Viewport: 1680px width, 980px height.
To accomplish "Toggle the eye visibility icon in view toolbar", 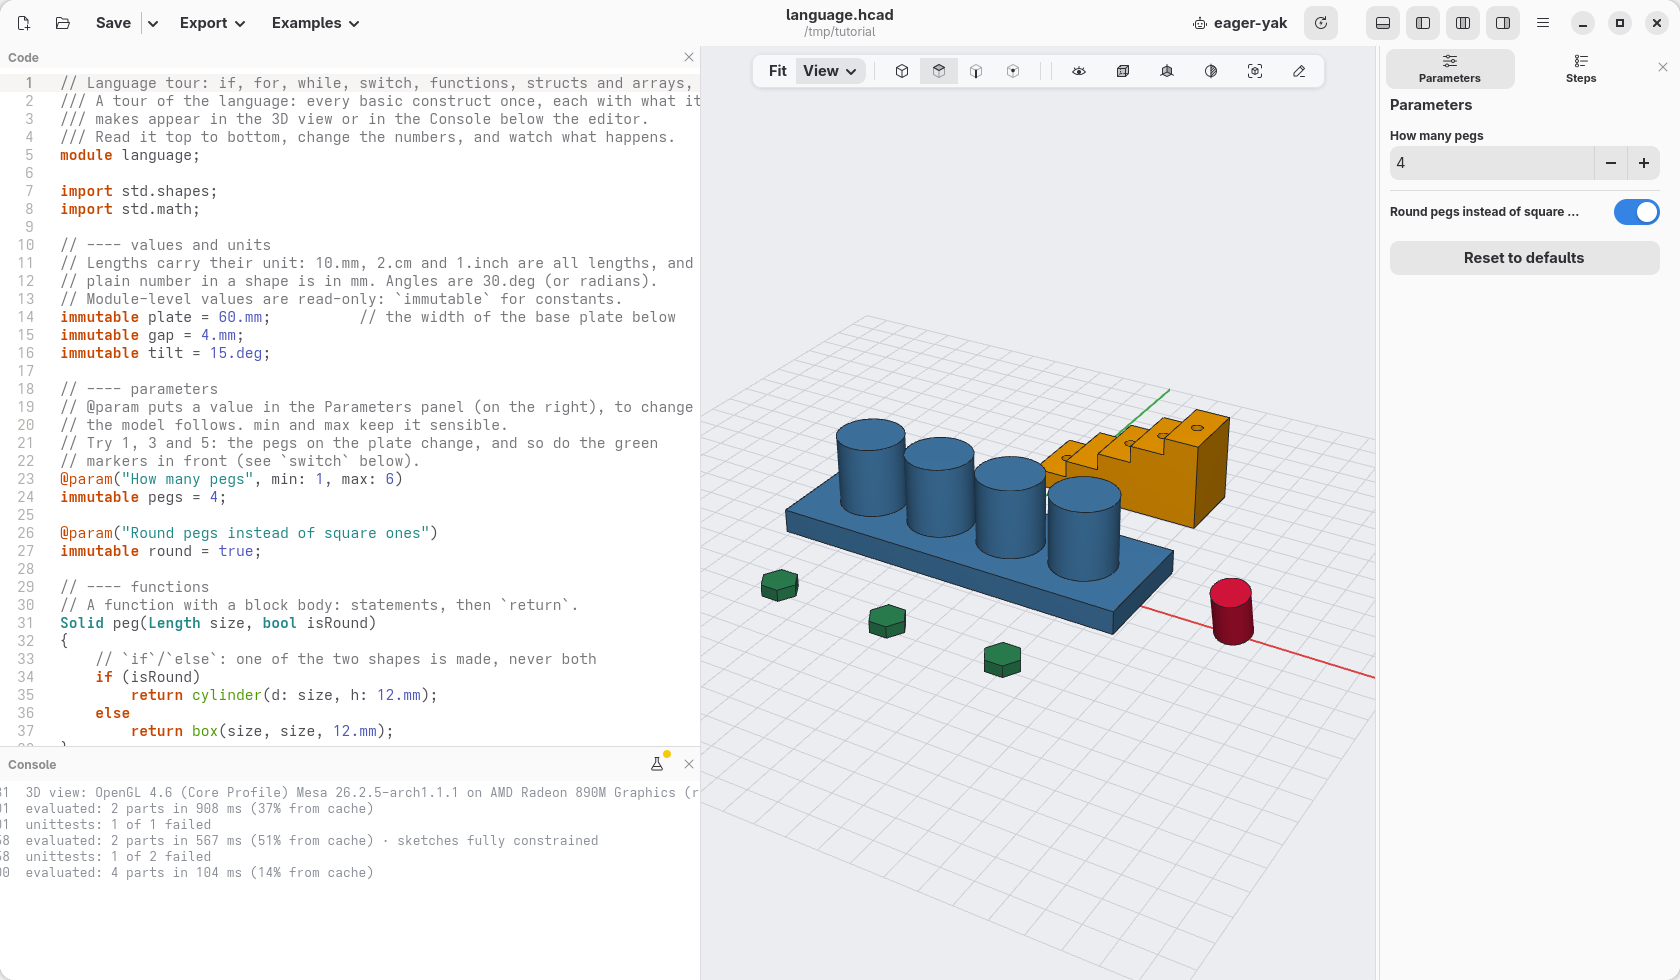I will click(x=1079, y=71).
